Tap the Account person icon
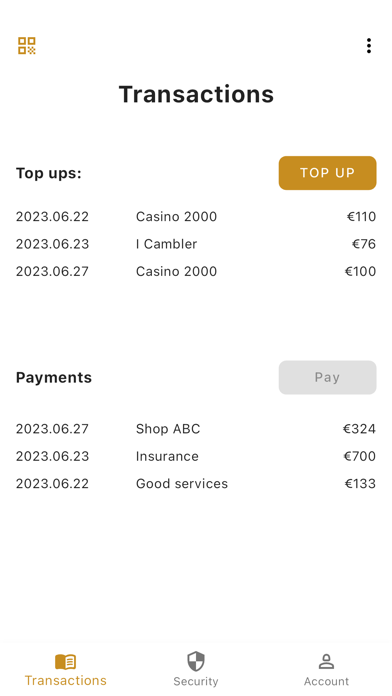Viewport: 392px width, 696px height. click(326, 661)
